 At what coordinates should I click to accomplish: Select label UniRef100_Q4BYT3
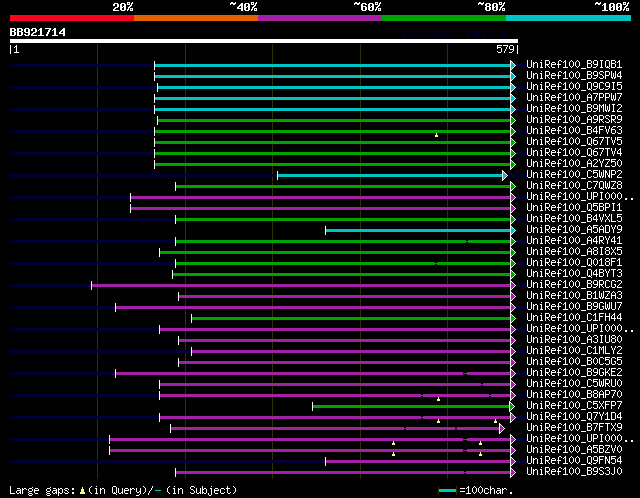(574, 274)
